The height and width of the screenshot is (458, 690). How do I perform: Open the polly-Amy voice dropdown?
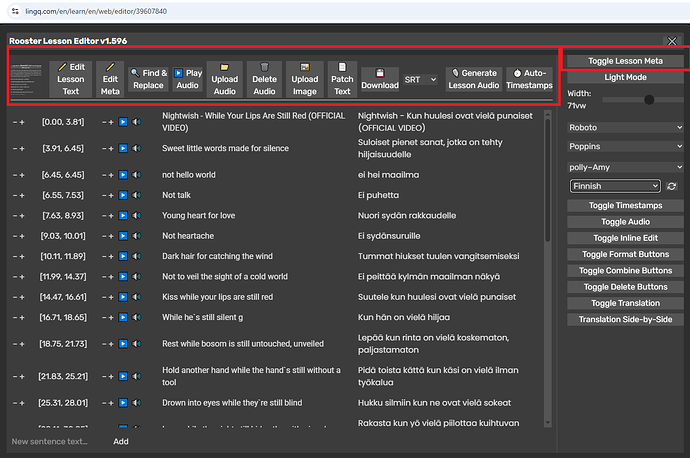tap(625, 167)
